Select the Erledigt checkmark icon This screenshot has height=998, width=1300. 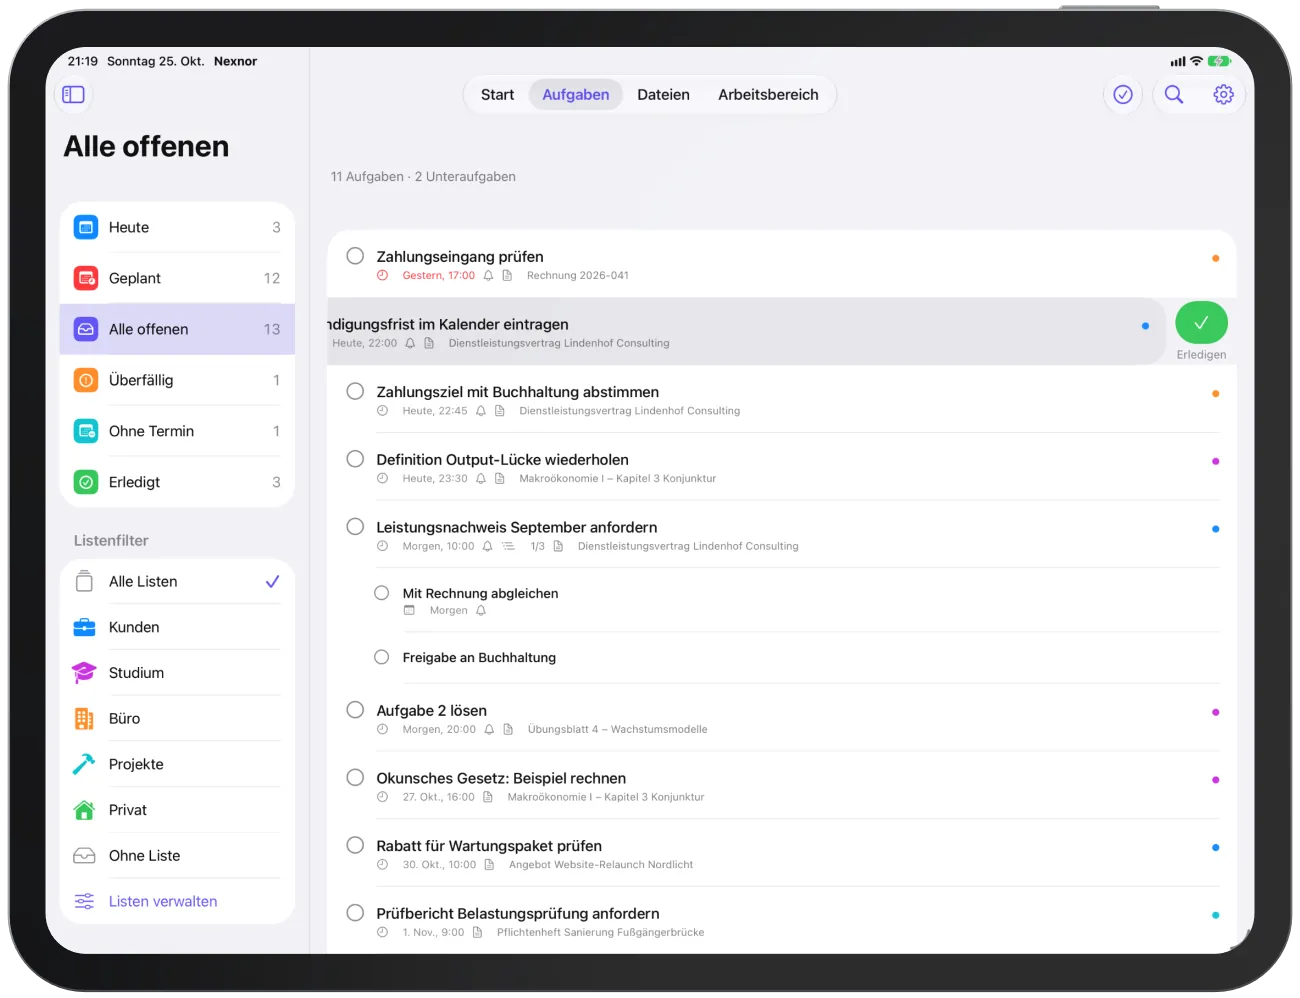click(x=86, y=482)
